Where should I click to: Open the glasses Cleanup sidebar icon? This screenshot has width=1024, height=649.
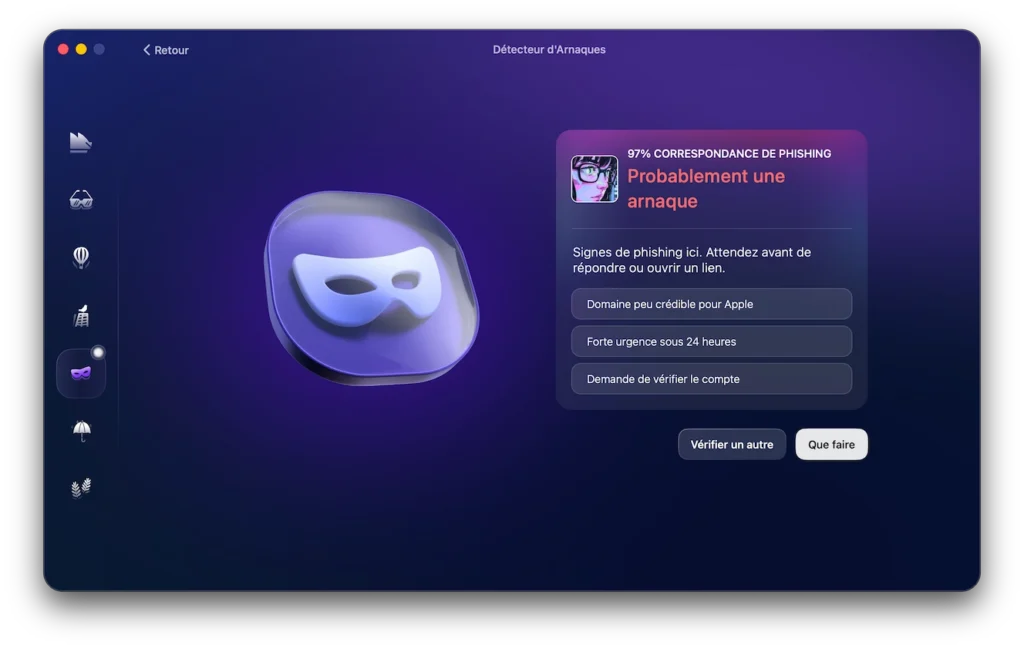click(81, 199)
